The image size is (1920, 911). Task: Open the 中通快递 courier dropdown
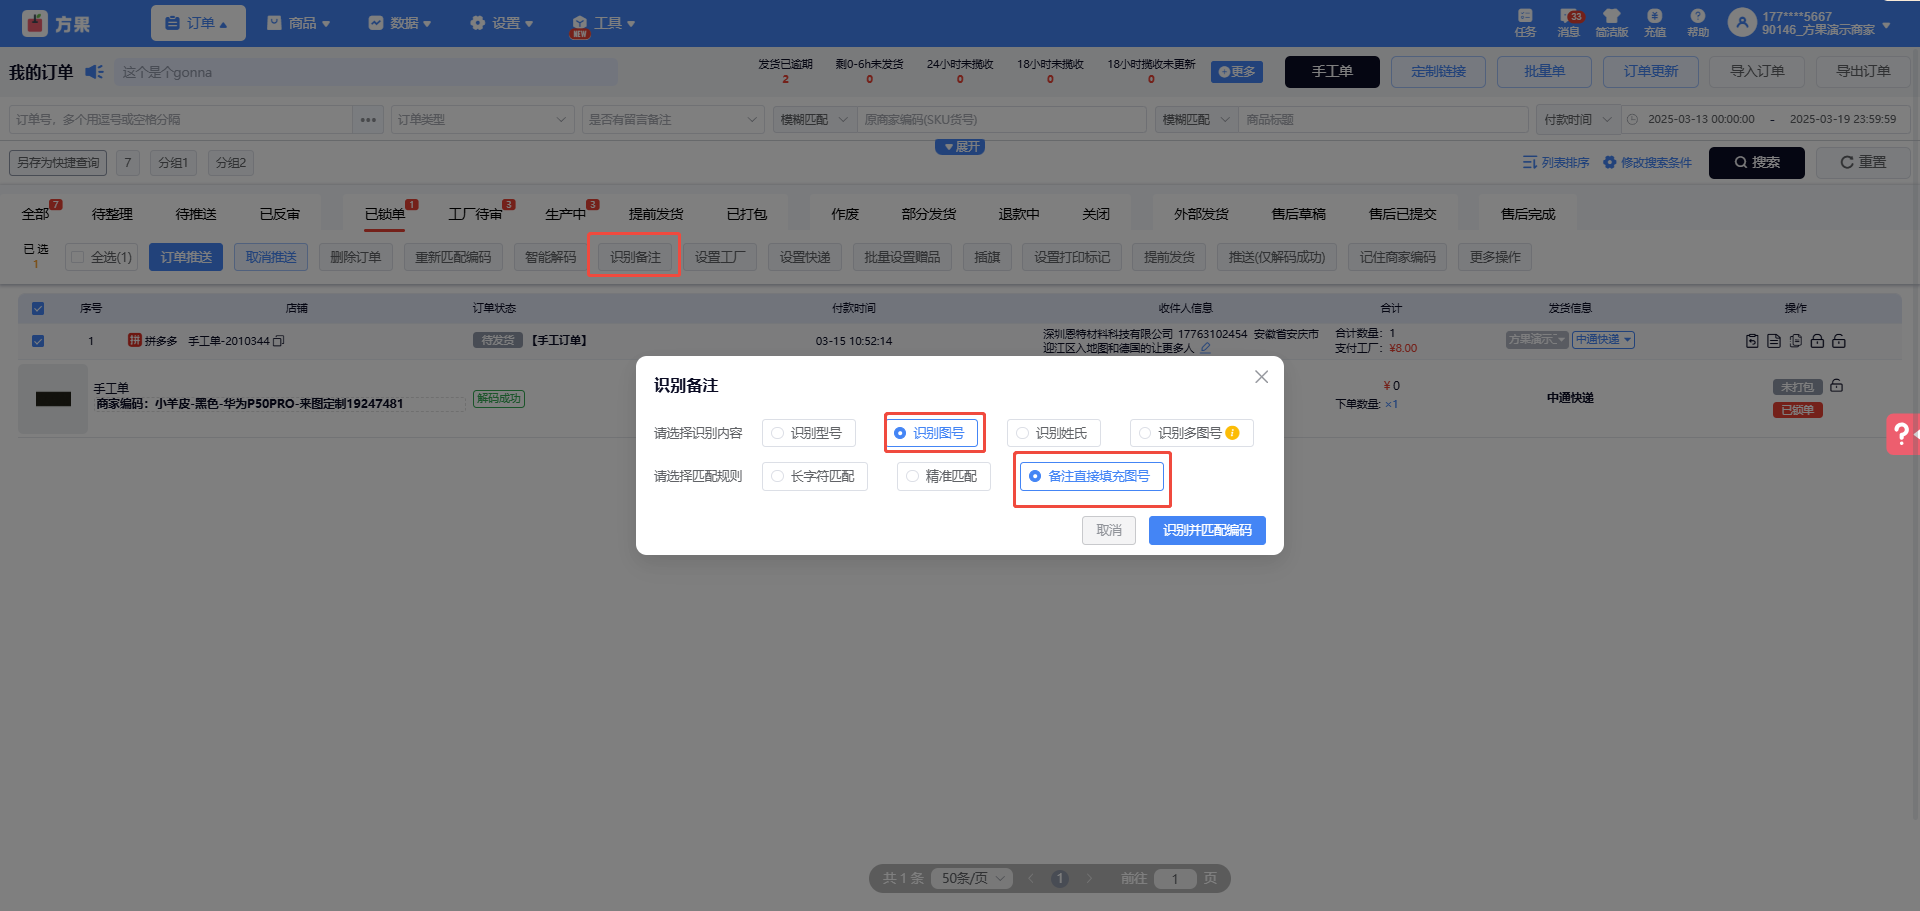pos(1602,340)
